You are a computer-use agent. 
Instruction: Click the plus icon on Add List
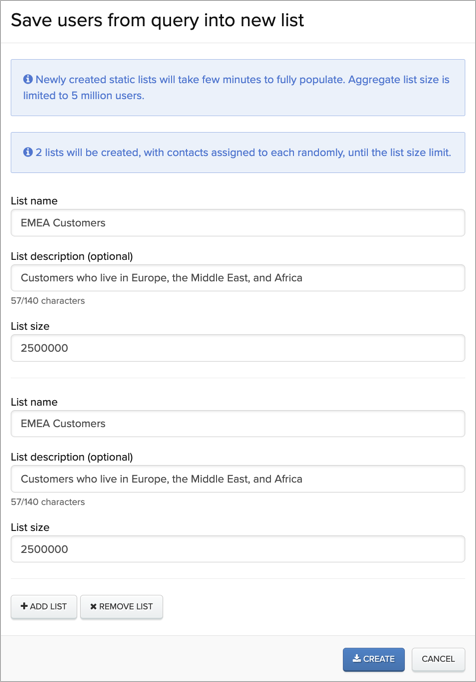24,606
